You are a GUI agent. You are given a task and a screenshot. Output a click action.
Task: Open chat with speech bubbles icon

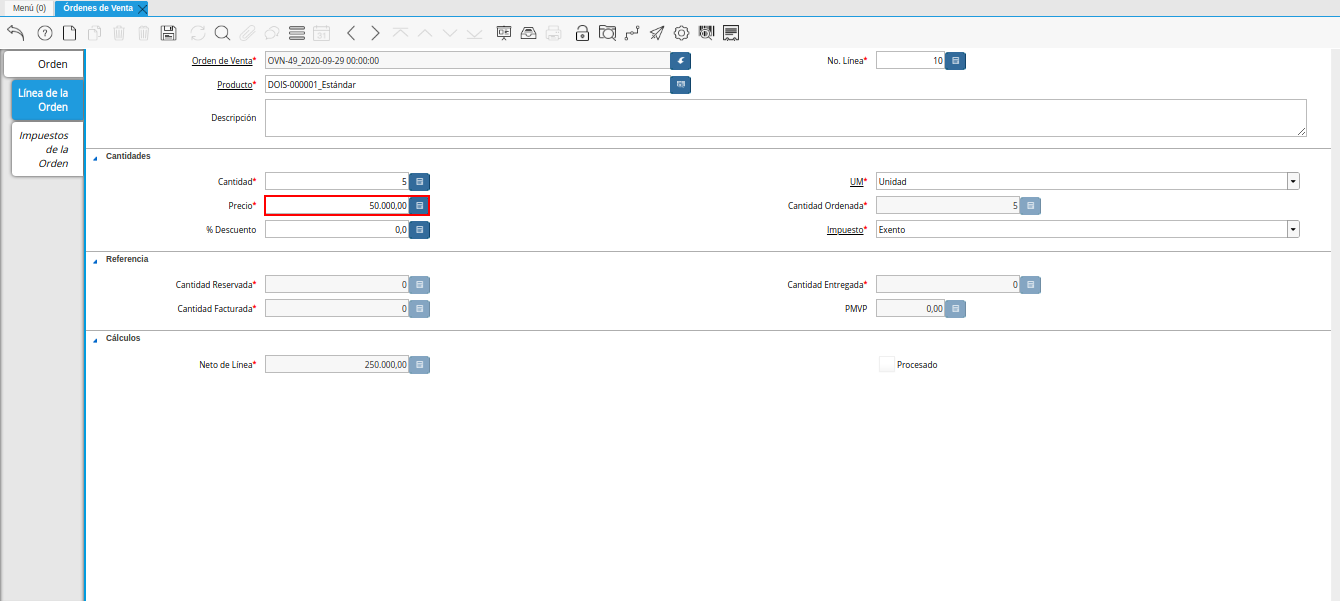272,33
